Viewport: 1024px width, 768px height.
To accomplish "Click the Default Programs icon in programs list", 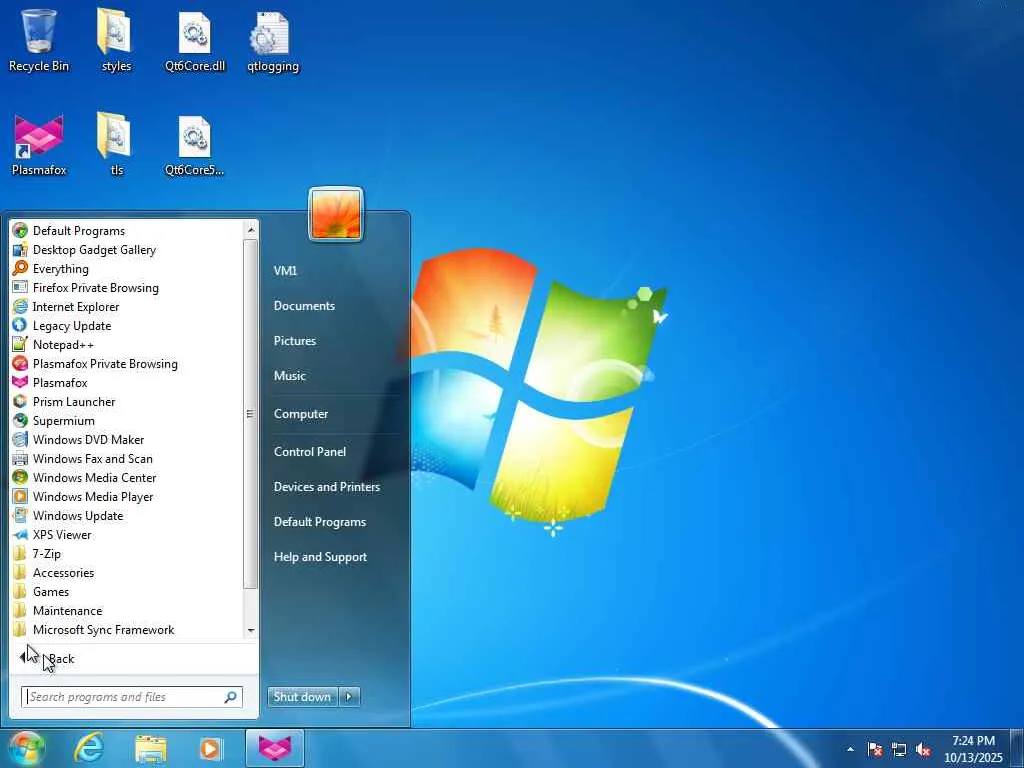I will pos(20,231).
